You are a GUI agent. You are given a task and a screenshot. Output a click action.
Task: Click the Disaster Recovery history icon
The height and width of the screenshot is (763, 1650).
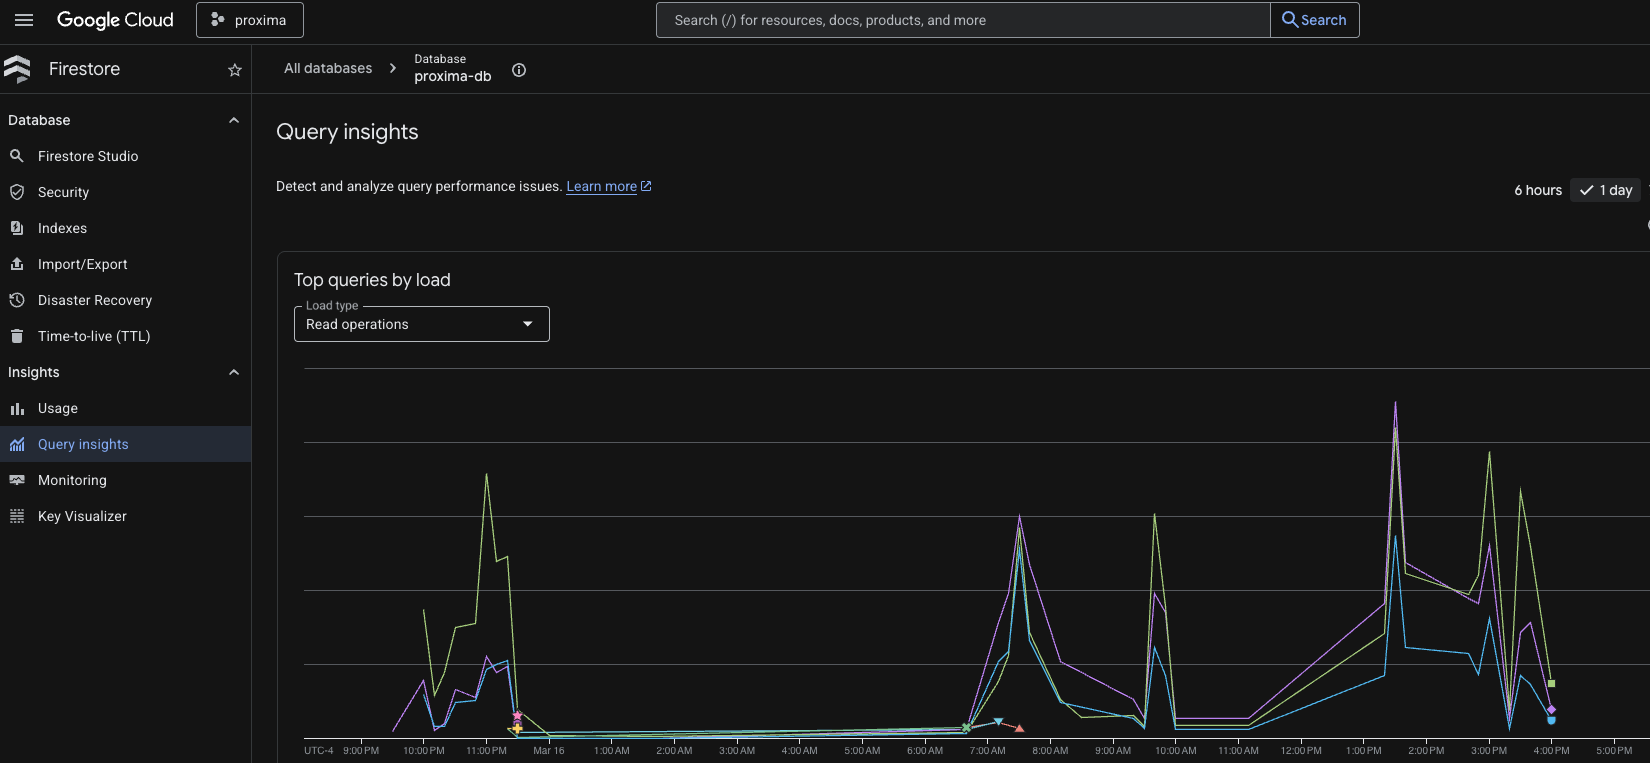click(x=17, y=300)
